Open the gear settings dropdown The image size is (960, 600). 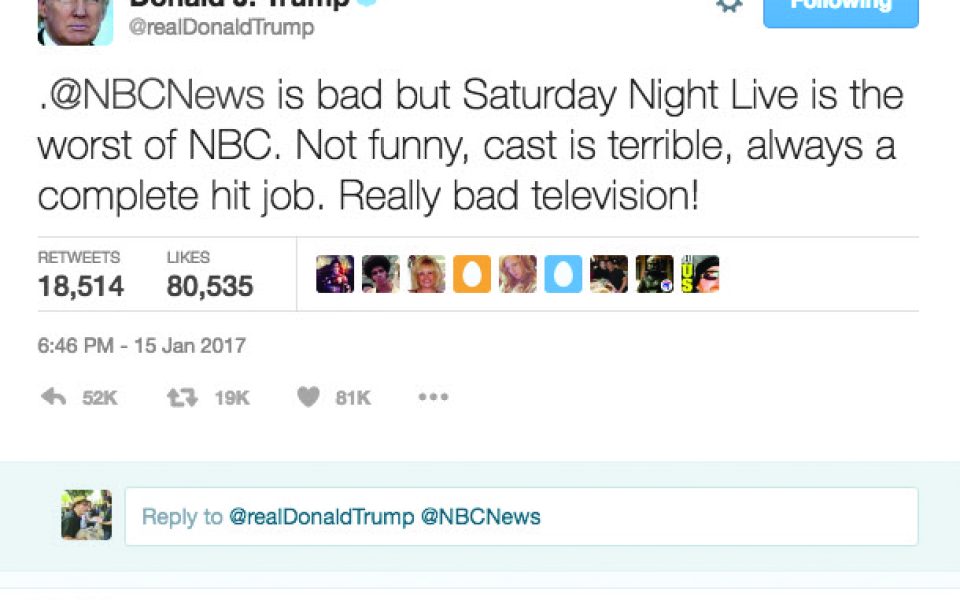point(730,6)
